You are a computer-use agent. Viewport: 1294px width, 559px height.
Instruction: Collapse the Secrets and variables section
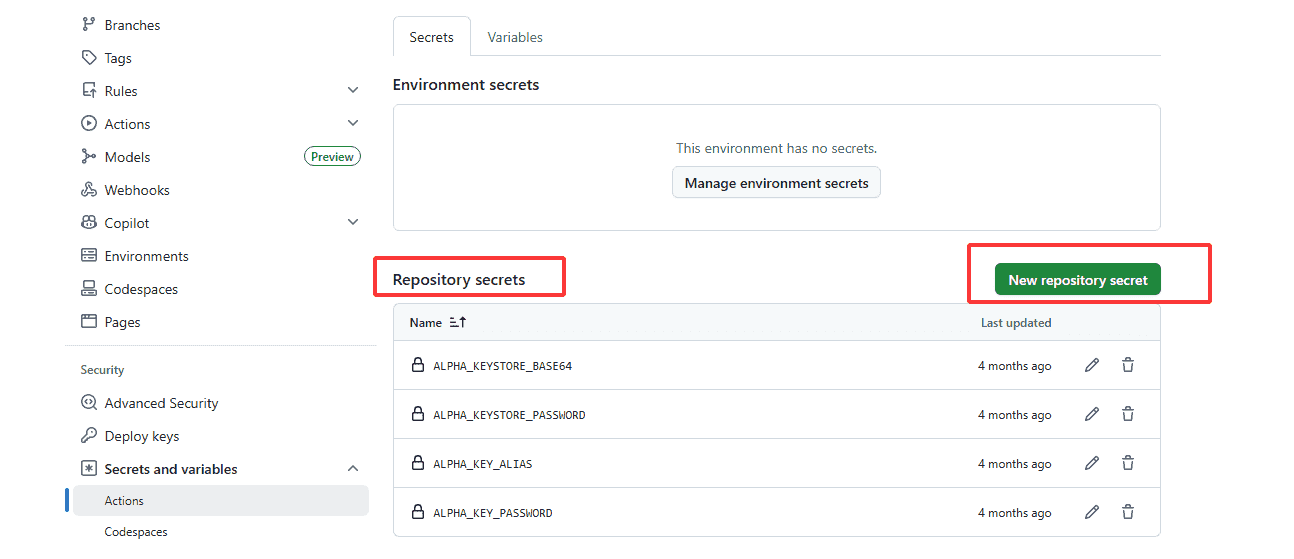click(x=353, y=469)
